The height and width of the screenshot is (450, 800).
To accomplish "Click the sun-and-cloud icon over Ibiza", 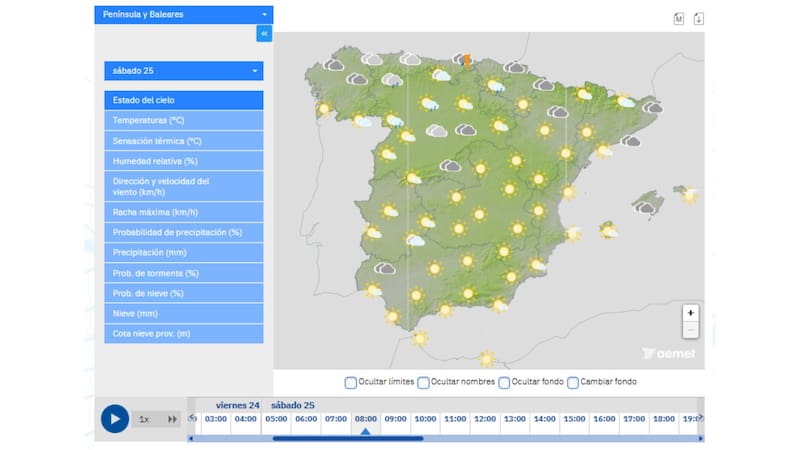I will coord(608,232).
